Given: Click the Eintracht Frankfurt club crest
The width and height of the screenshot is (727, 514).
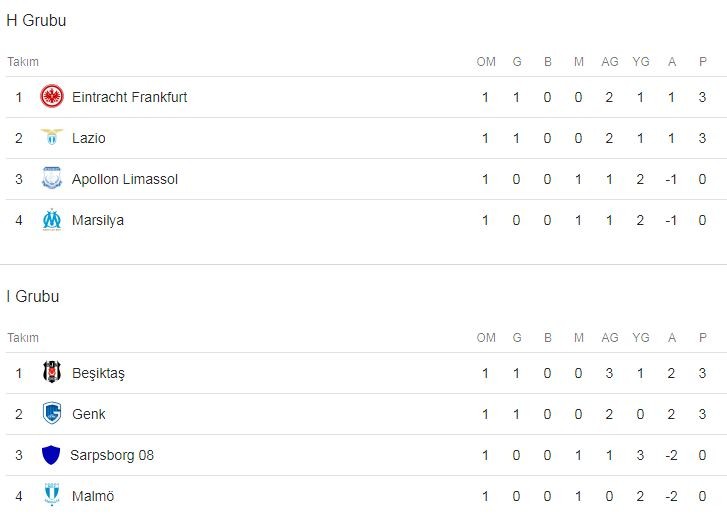Looking at the screenshot, I should [x=52, y=97].
